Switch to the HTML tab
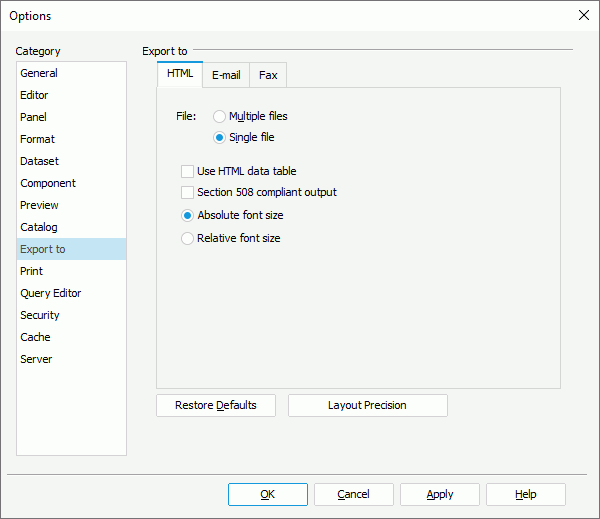 point(180,74)
